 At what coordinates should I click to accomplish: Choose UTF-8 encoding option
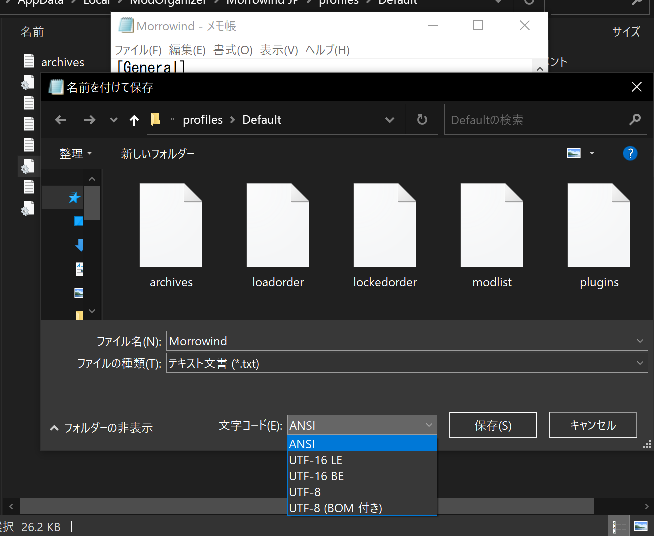305,492
